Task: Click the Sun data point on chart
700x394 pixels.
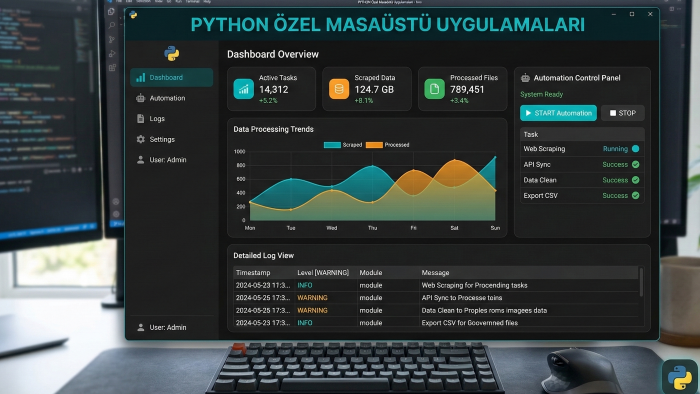Action: tap(495, 158)
